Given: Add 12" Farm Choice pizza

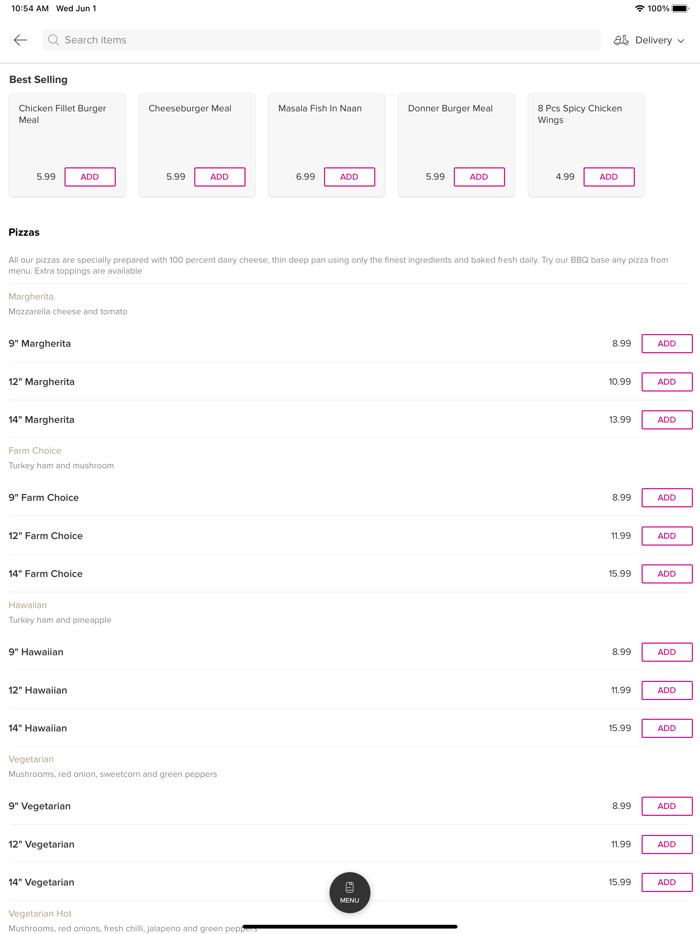Looking at the screenshot, I should pos(666,536).
